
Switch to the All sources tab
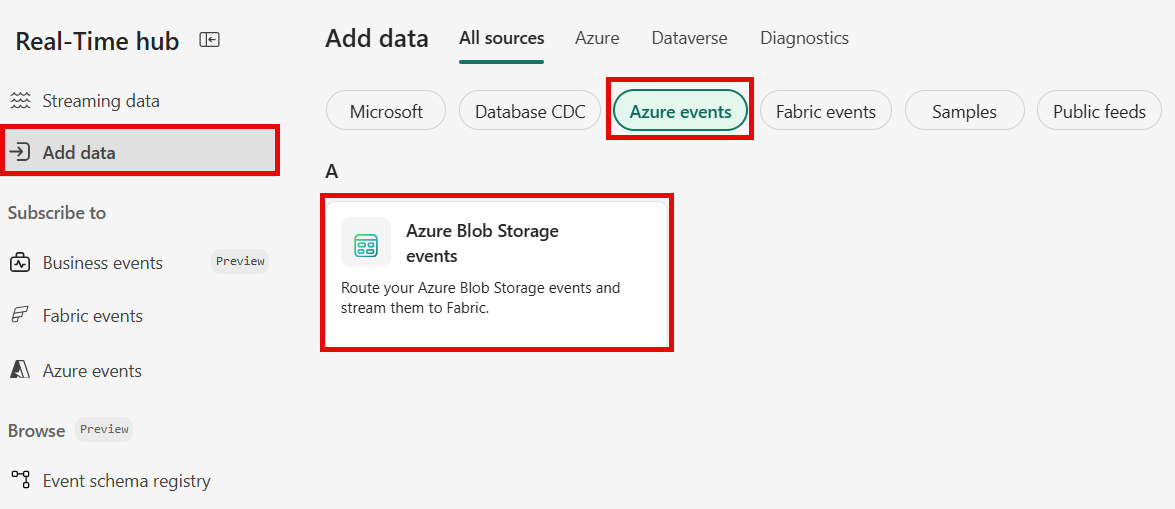pos(502,39)
